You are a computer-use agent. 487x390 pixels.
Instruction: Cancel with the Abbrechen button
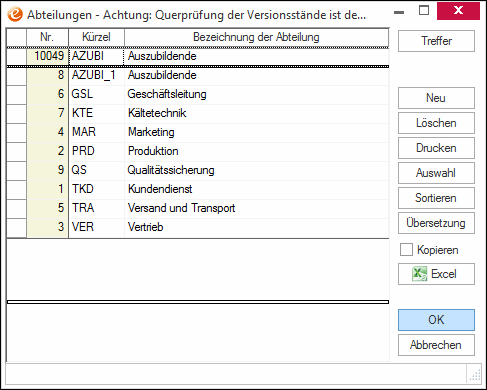coord(436,345)
